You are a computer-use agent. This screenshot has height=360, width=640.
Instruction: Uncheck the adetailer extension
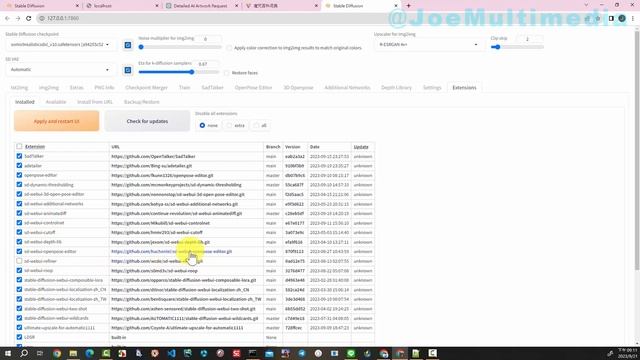[19, 166]
